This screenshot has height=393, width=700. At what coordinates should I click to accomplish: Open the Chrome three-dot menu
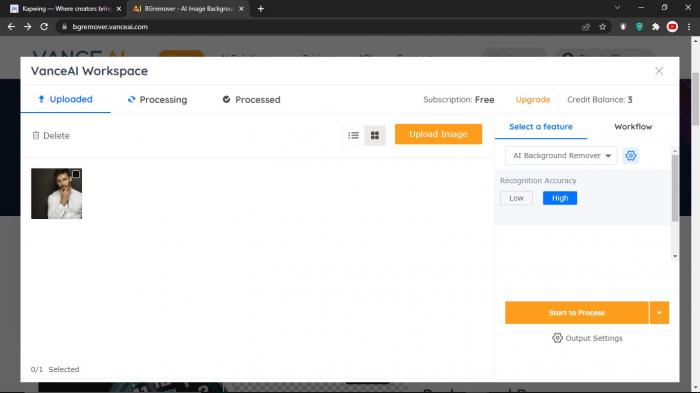tap(689, 27)
